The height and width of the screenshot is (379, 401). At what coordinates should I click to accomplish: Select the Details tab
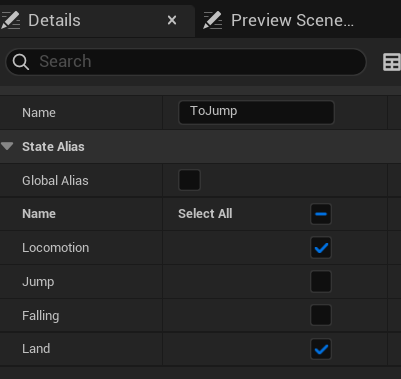tap(97, 21)
